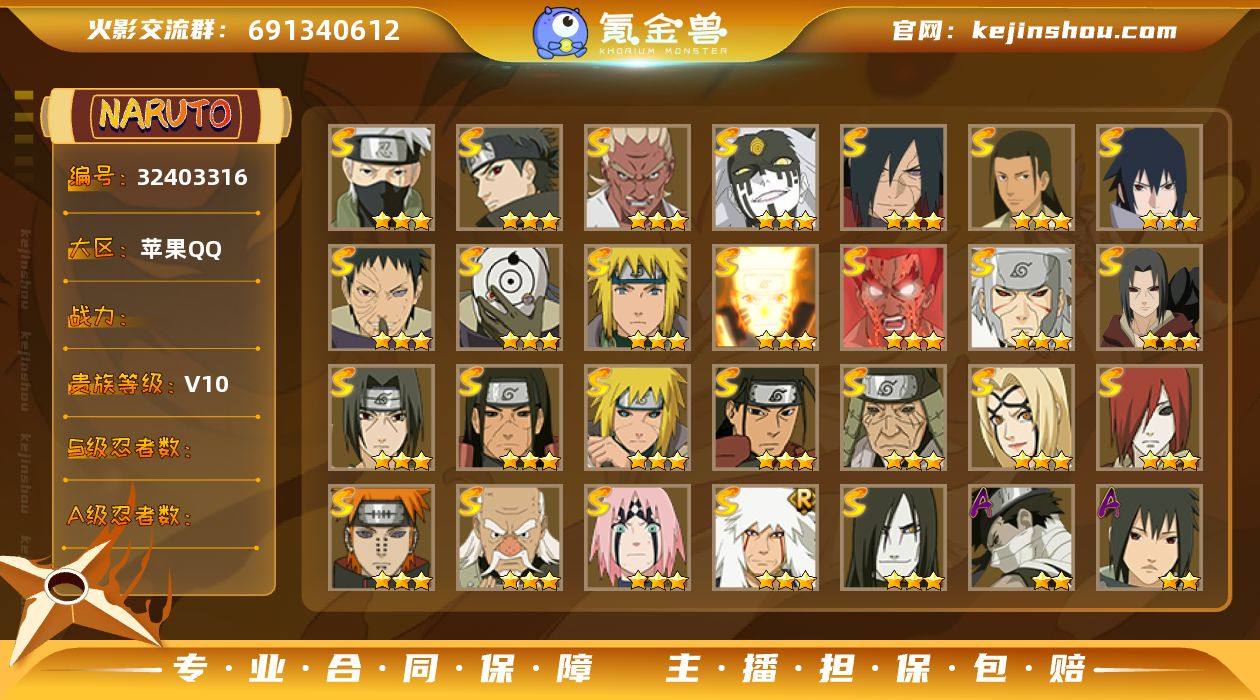Viewport: 1260px width, 700px height.
Task: Click the red-haired Nagato portrait
Action: (x=1149, y=417)
